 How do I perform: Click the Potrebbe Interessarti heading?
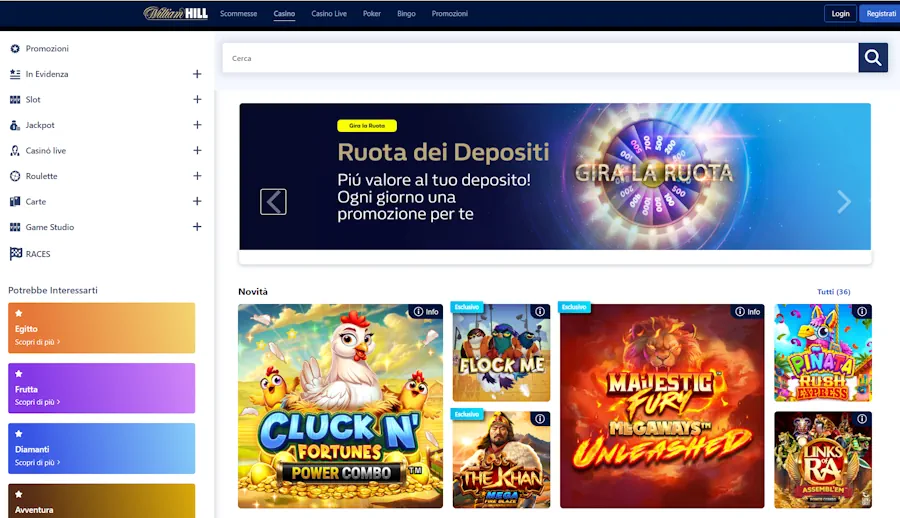point(53,291)
